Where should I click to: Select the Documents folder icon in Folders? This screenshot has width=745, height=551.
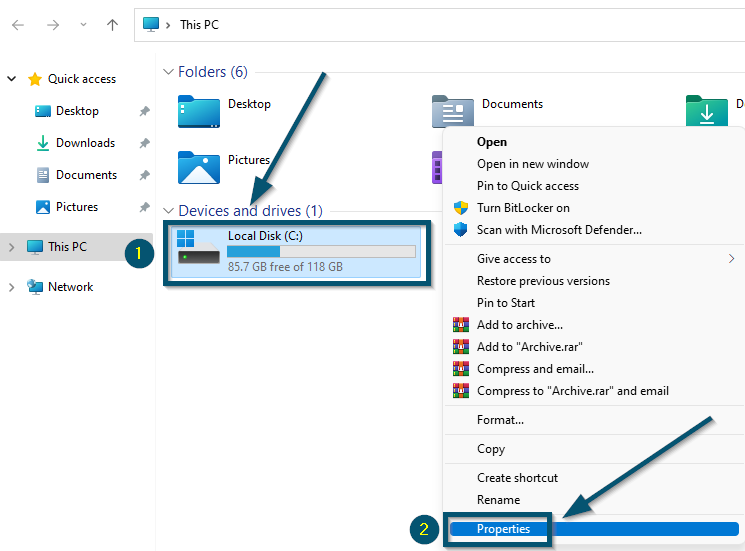[x=452, y=111]
